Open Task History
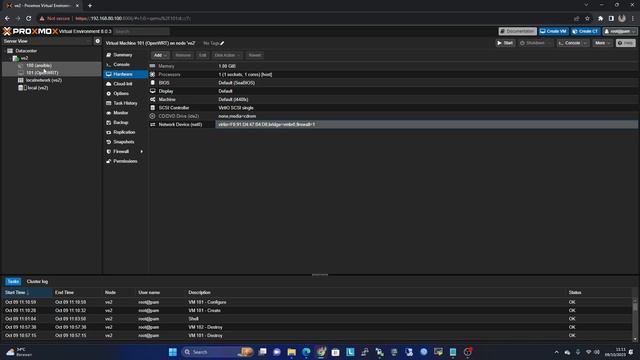640x360 pixels. [125, 103]
